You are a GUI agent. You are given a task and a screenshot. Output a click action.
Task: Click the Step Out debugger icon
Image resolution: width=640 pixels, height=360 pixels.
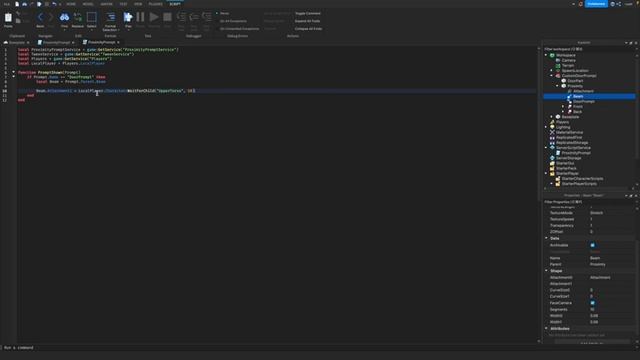207,17
